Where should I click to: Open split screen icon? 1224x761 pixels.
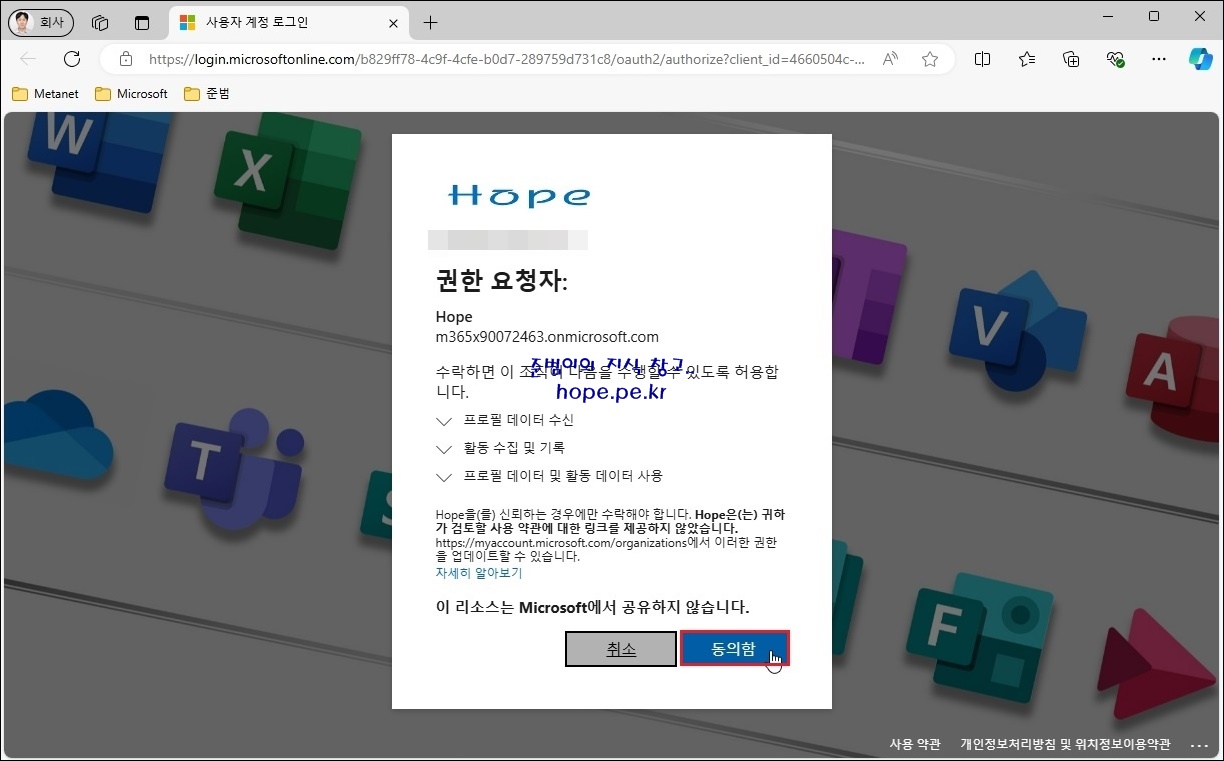[x=982, y=59]
